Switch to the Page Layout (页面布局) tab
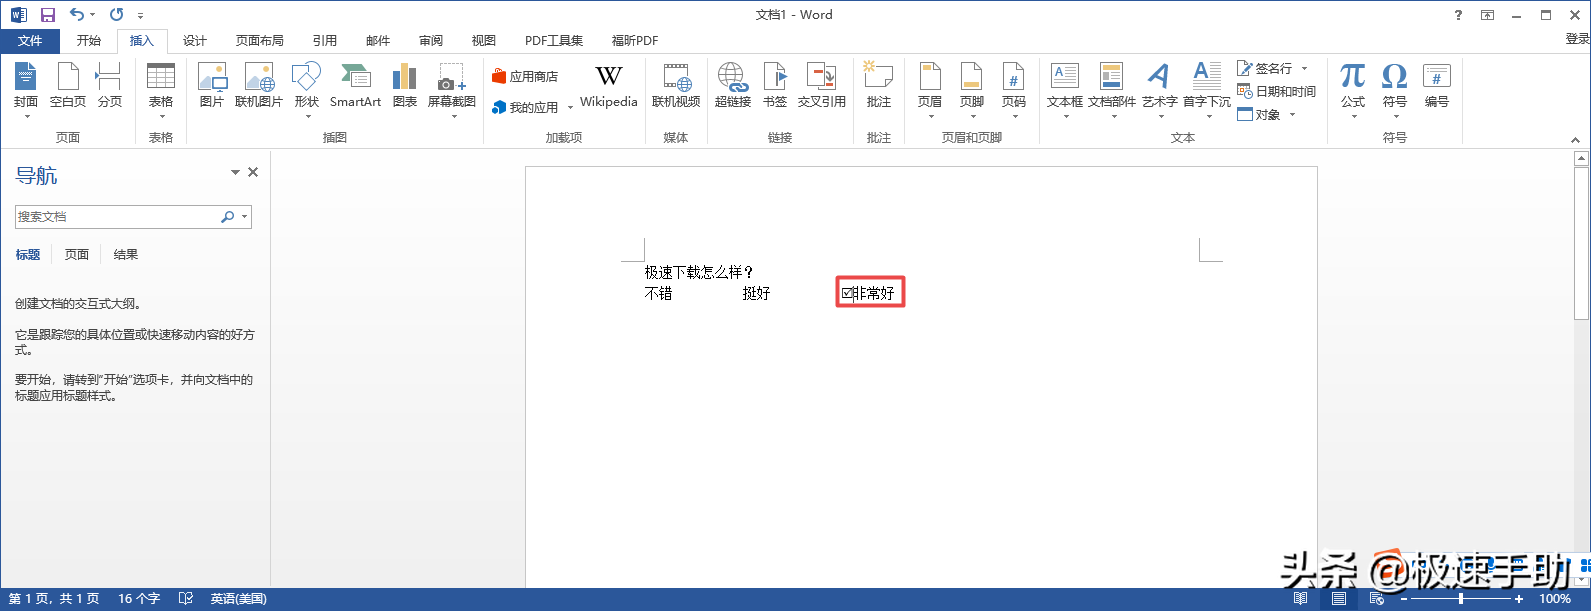 click(260, 41)
